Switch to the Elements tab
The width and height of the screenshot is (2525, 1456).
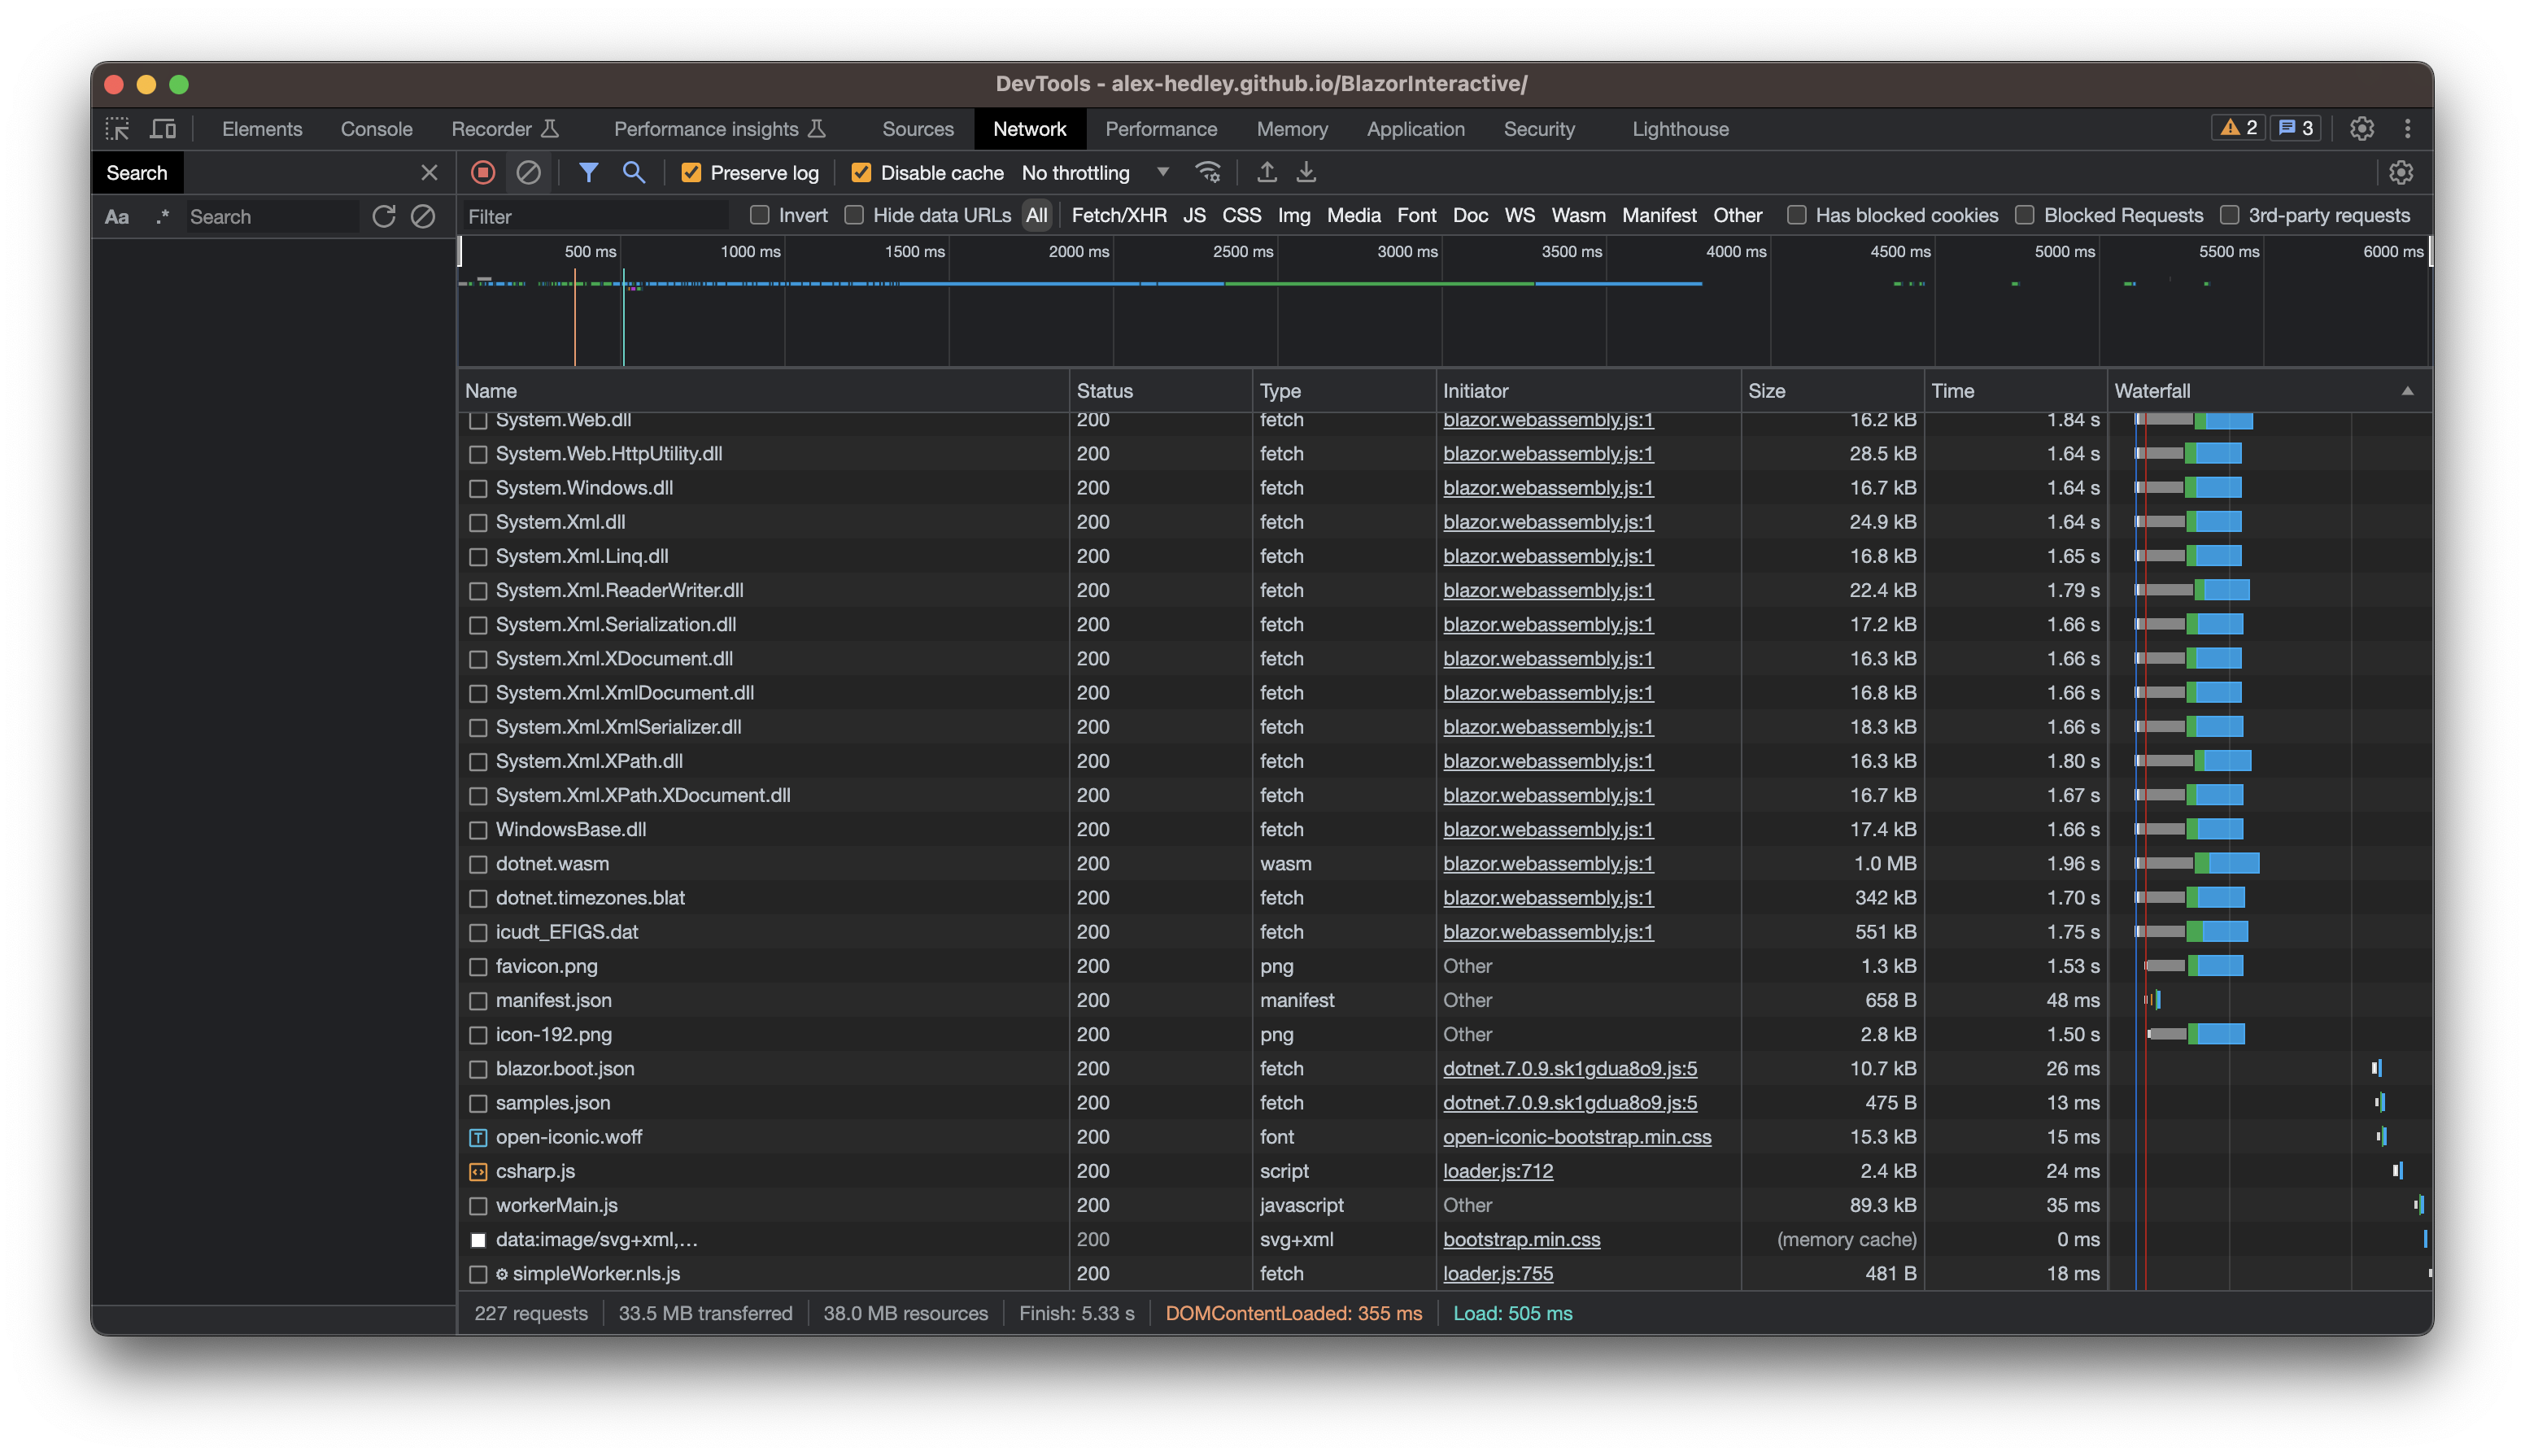coord(262,129)
